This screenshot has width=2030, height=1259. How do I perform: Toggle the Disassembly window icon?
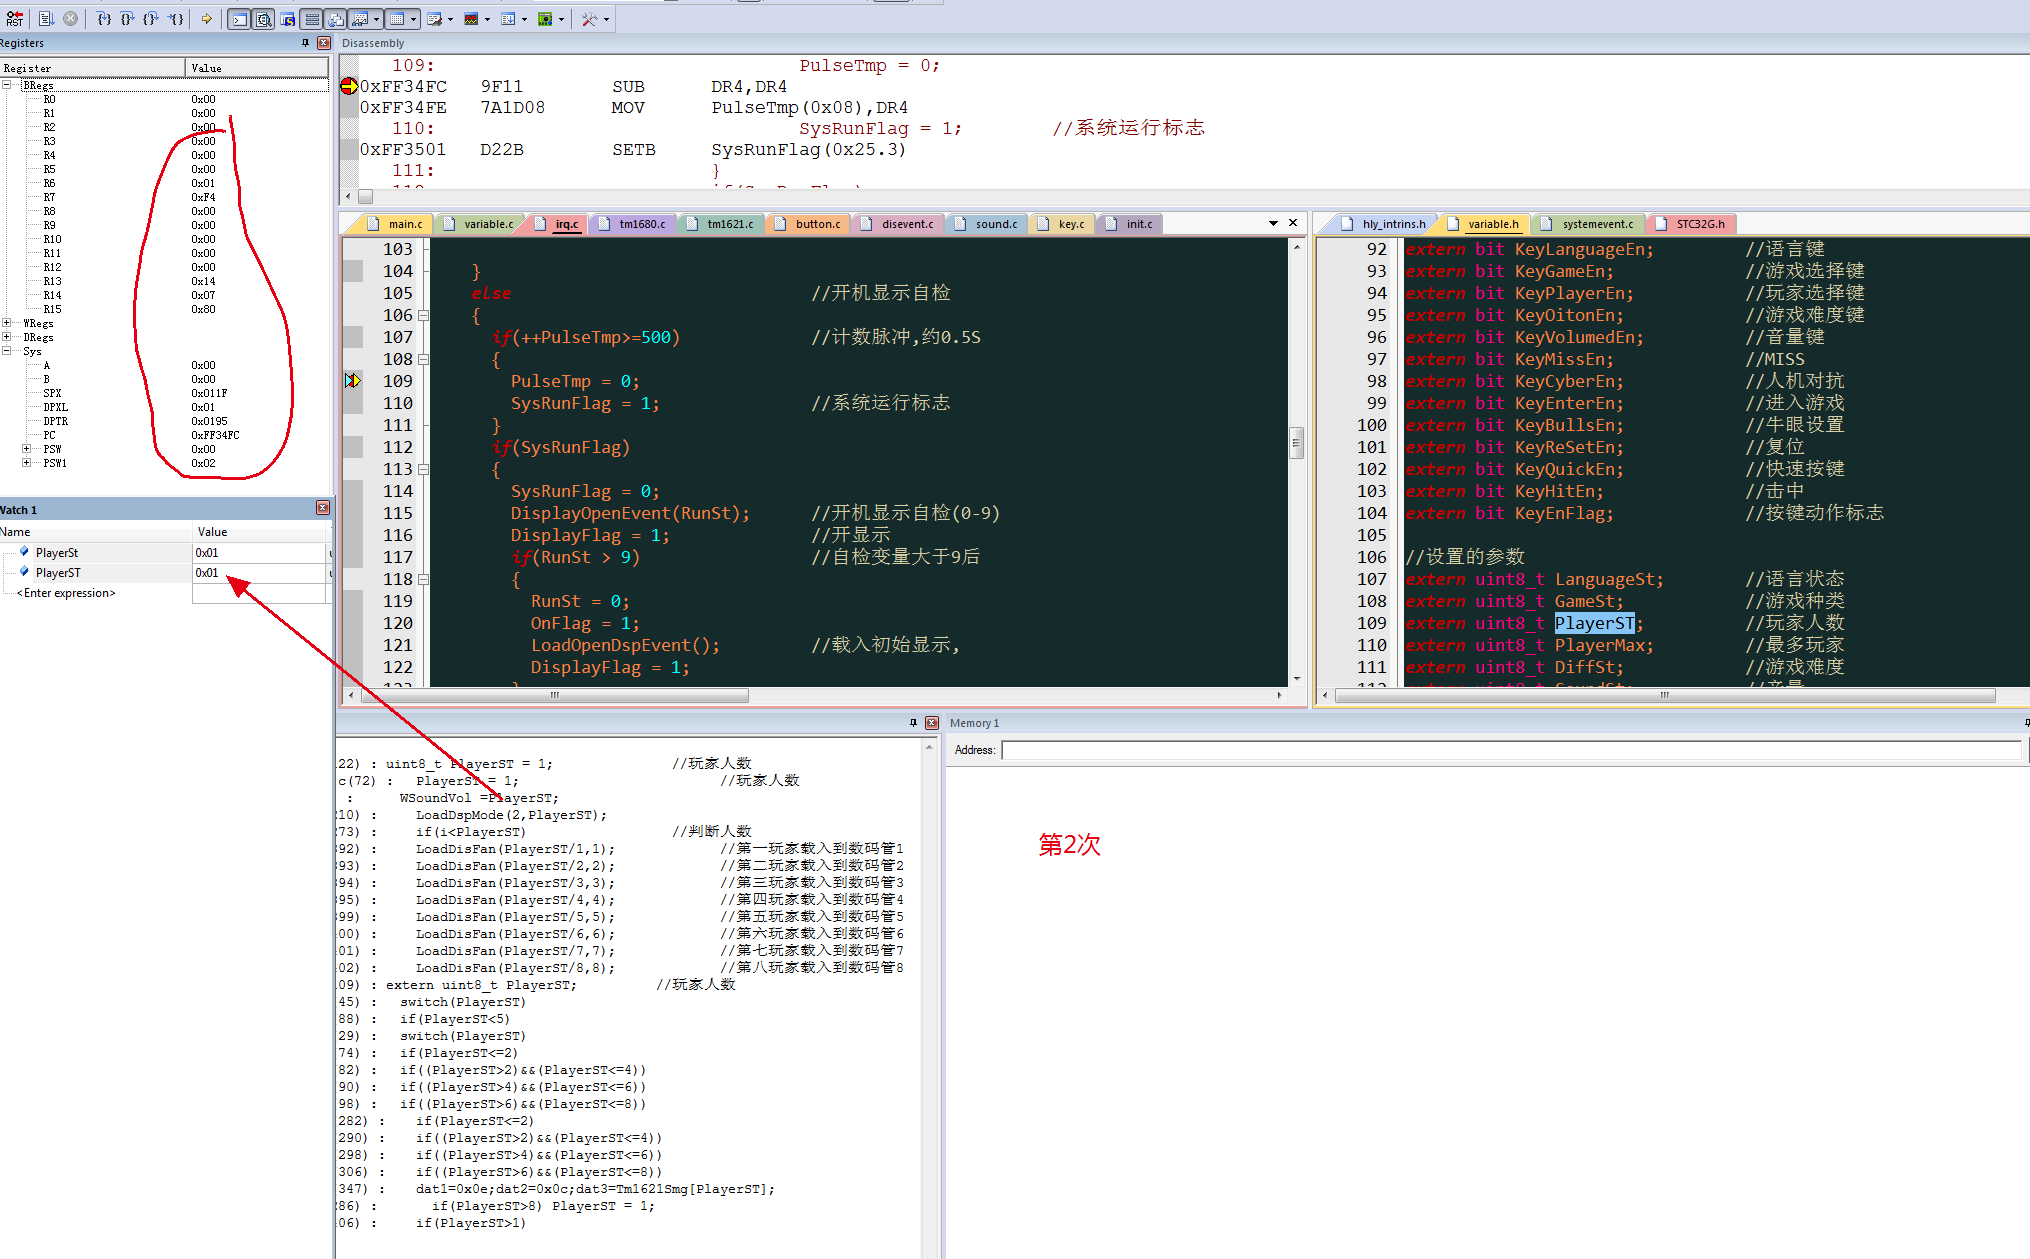point(264,19)
